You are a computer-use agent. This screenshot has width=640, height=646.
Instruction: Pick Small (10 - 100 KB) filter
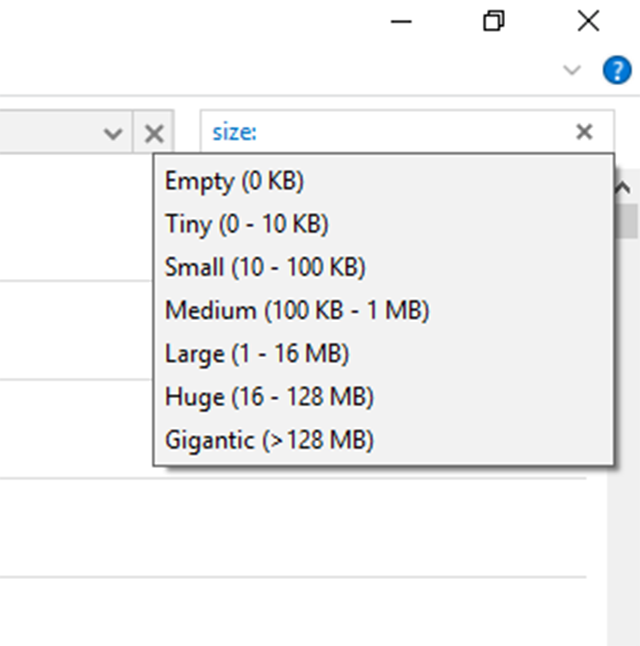coord(265,268)
